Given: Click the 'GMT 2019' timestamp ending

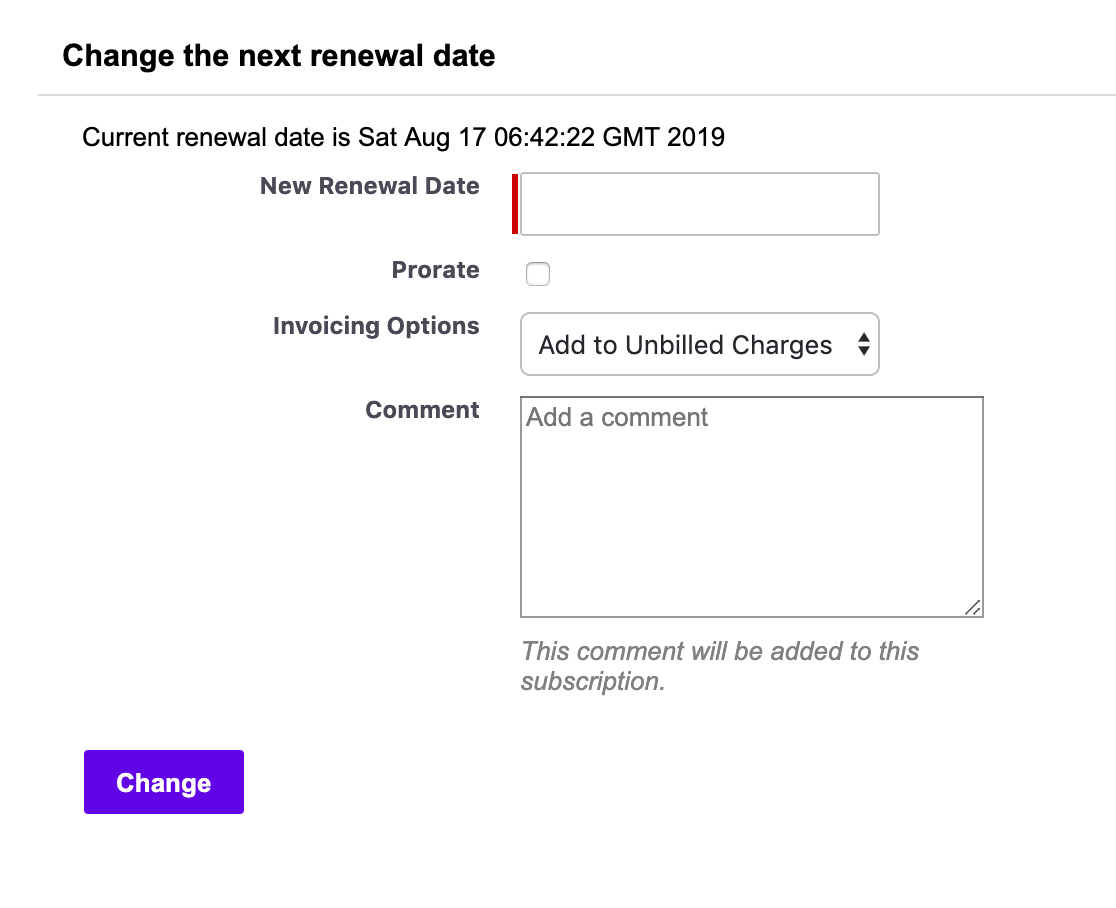Looking at the screenshot, I should [664, 137].
